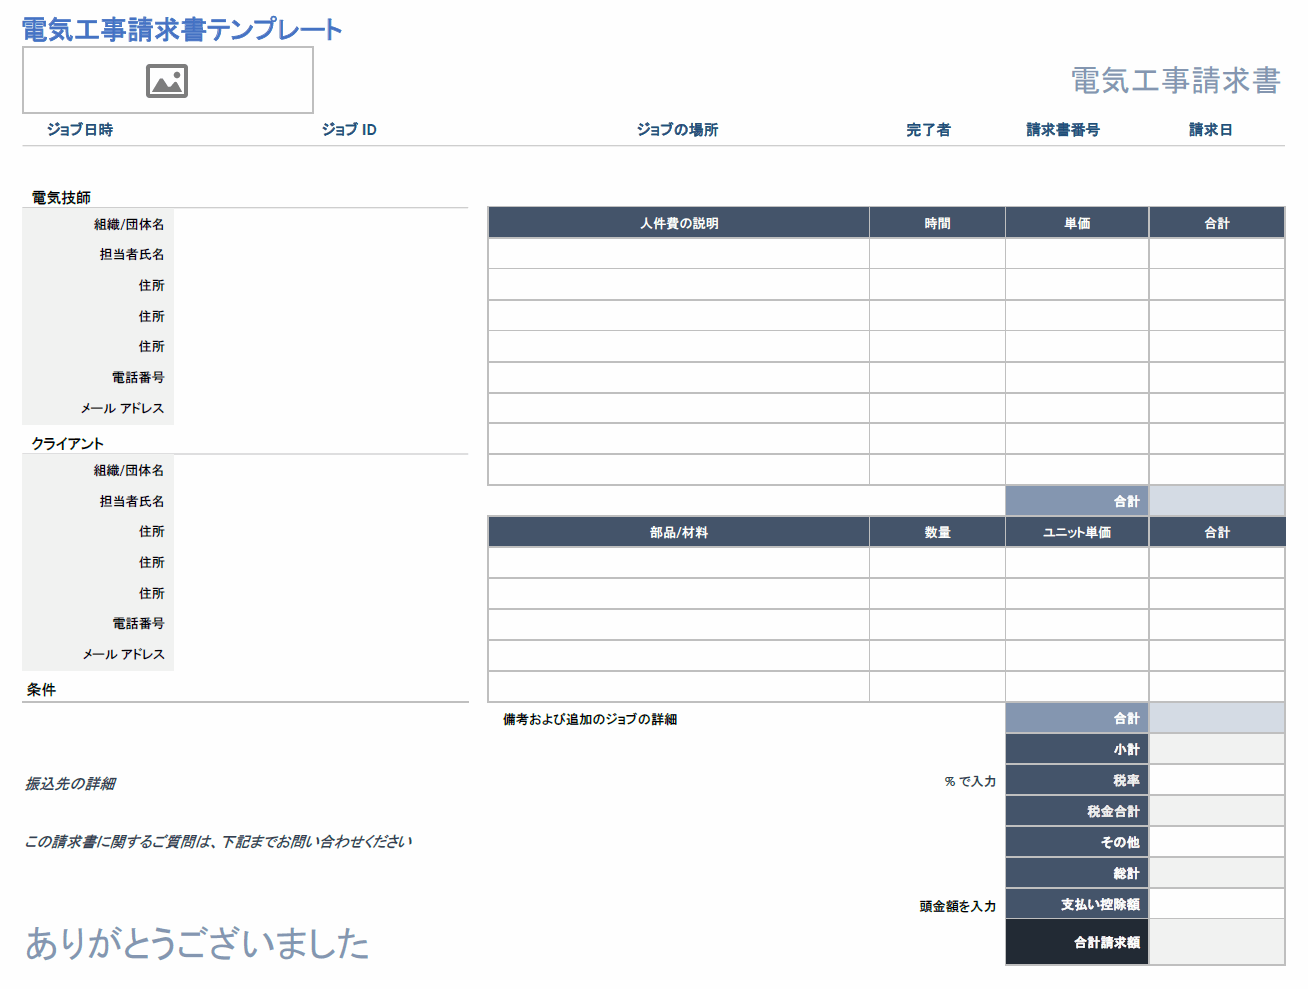Click the この請求書に関するご質問は line

pos(218,842)
